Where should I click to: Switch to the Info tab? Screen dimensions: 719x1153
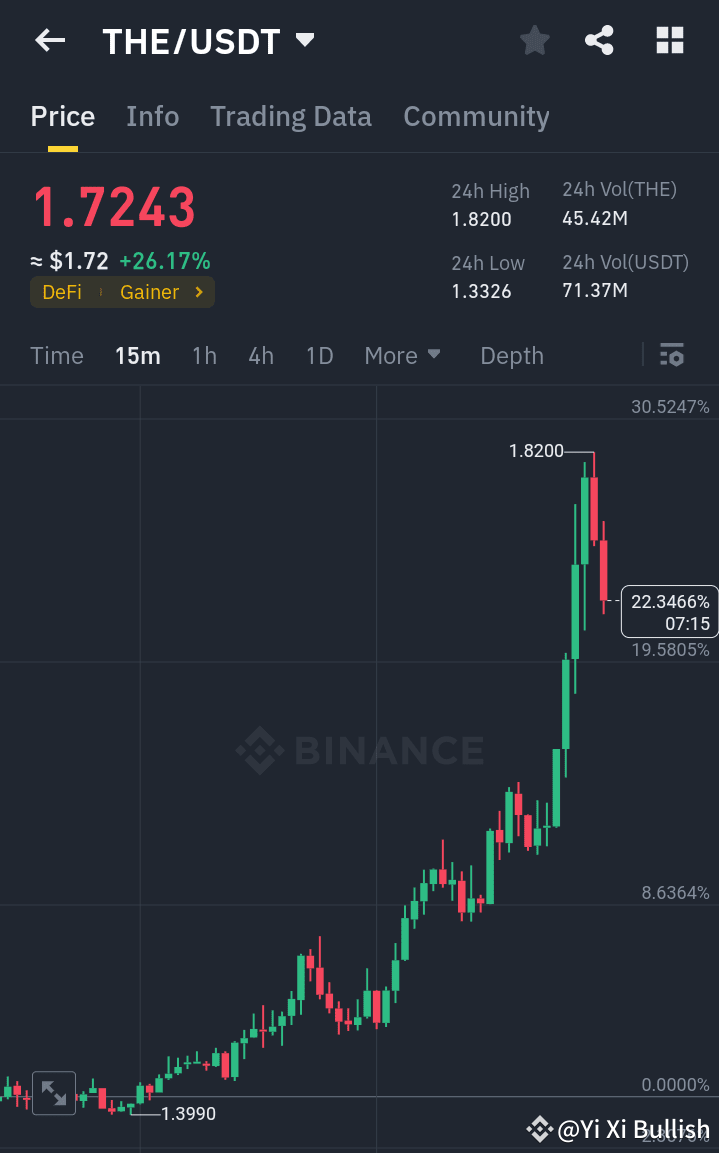(152, 116)
